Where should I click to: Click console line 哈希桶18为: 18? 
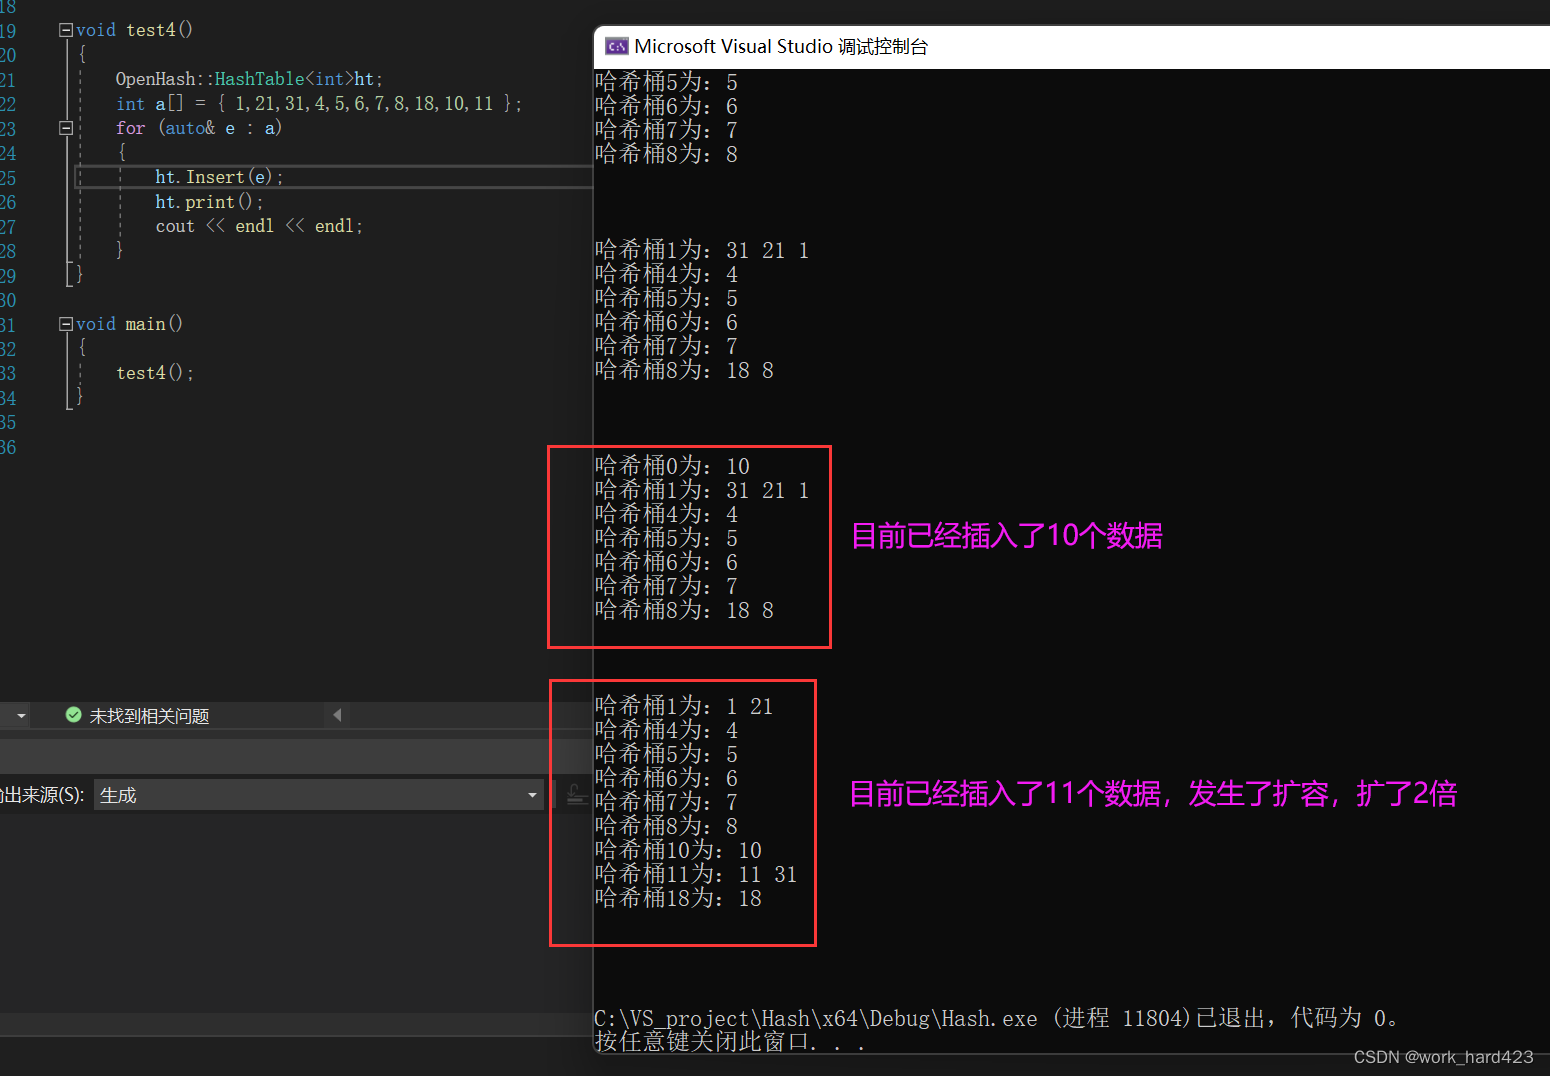(678, 898)
